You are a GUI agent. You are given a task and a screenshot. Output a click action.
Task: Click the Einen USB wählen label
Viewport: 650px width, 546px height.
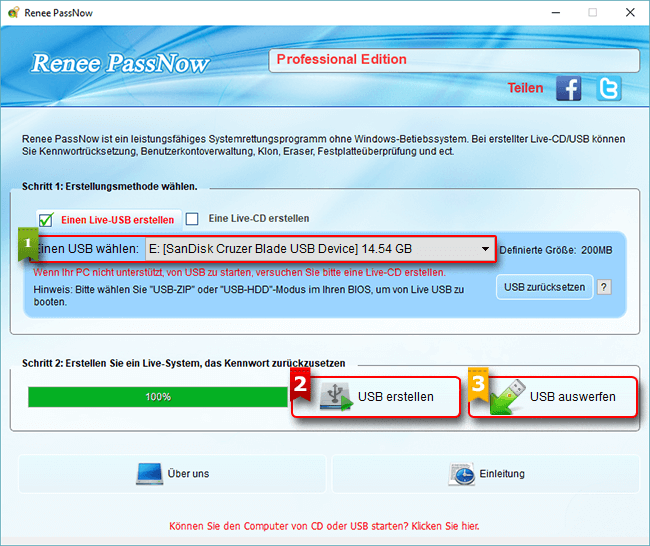(87, 249)
